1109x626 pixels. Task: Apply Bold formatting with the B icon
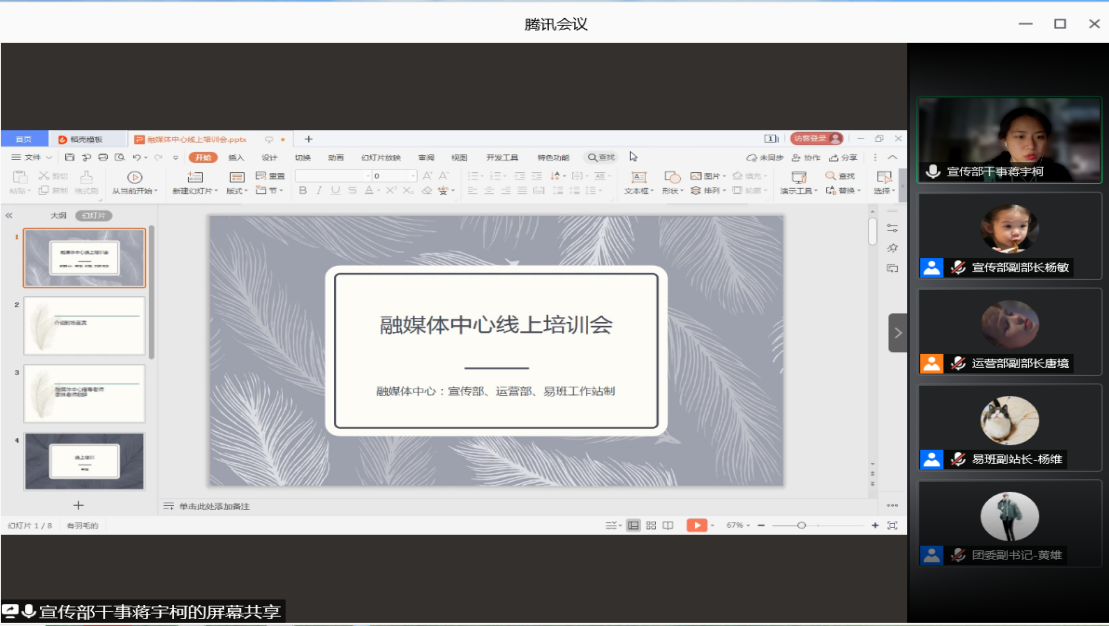click(x=303, y=190)
